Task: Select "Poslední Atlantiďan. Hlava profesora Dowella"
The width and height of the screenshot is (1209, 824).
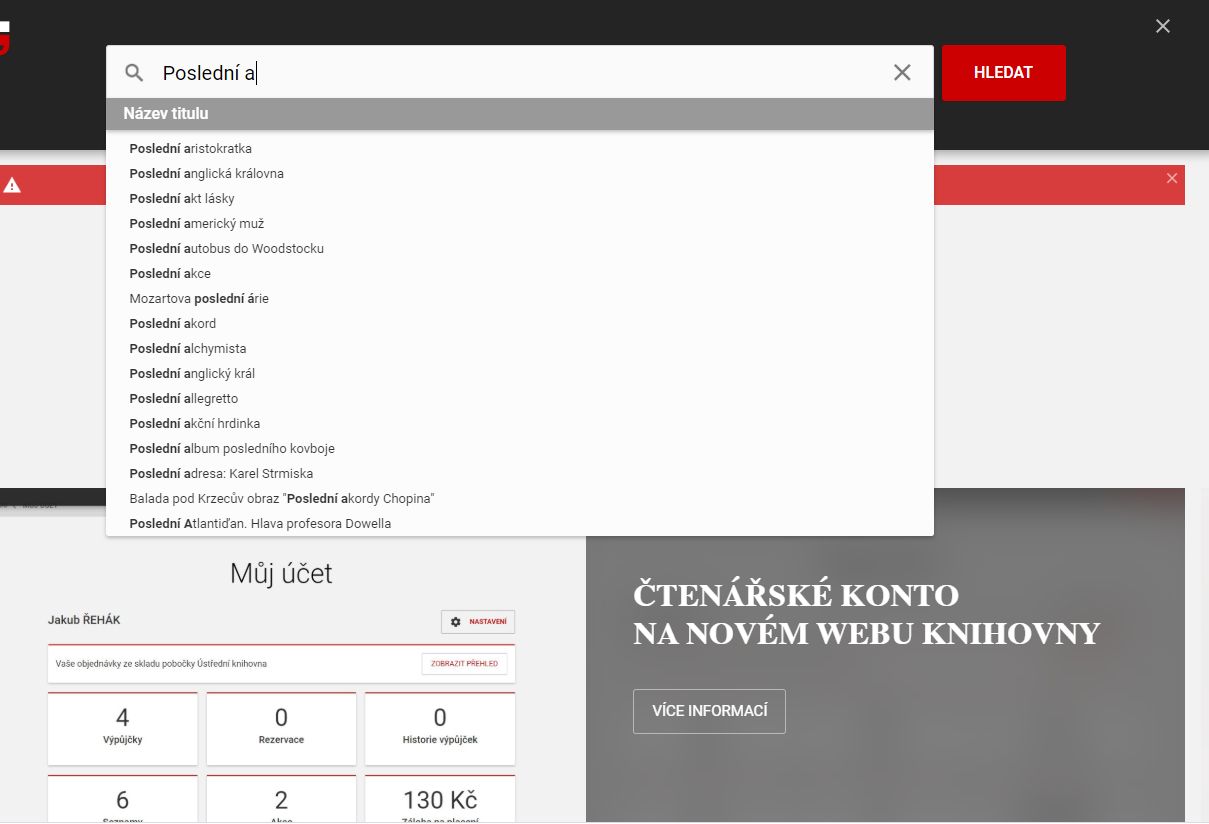Action: tap(260, 524)
